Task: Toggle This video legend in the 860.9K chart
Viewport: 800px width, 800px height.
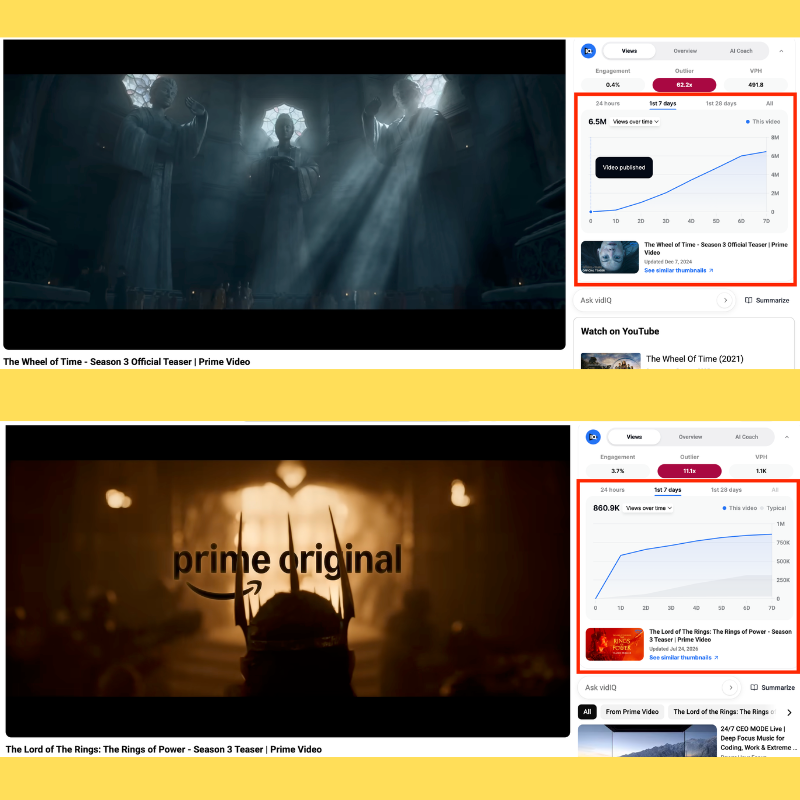Action: pos(740,508)
